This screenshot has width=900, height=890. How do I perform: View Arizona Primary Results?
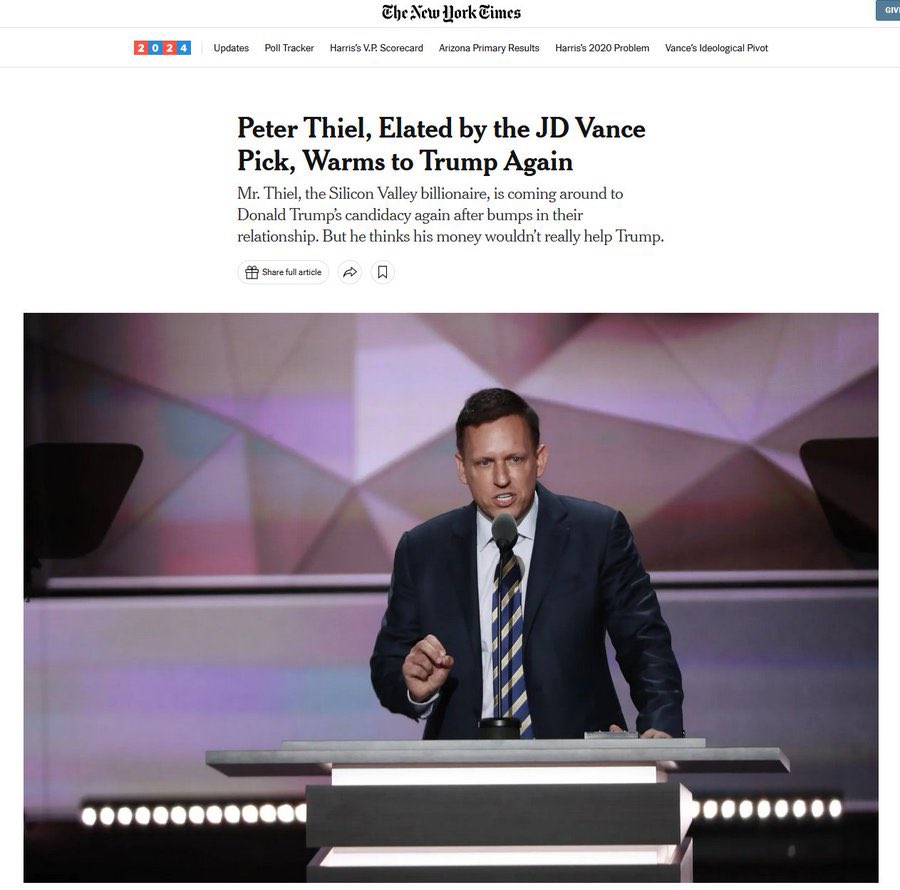(489, 48)
